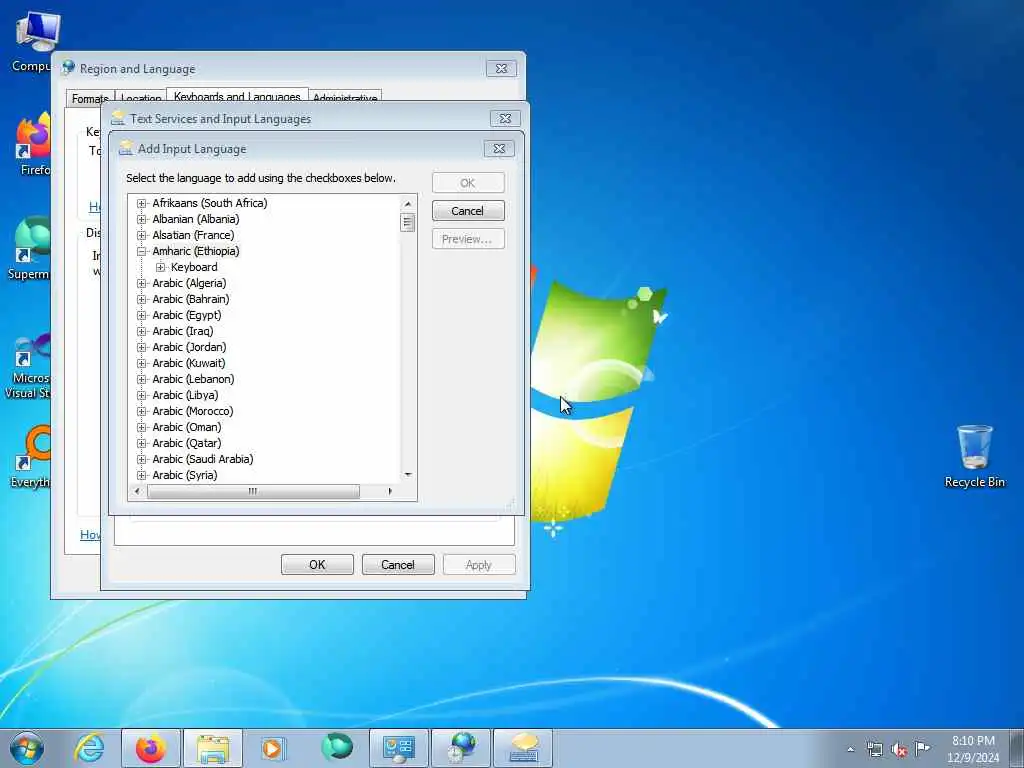Collapse Amharic (Ethiopia) node
Viewport: 1024px width, 768px height.
point(142,251)
